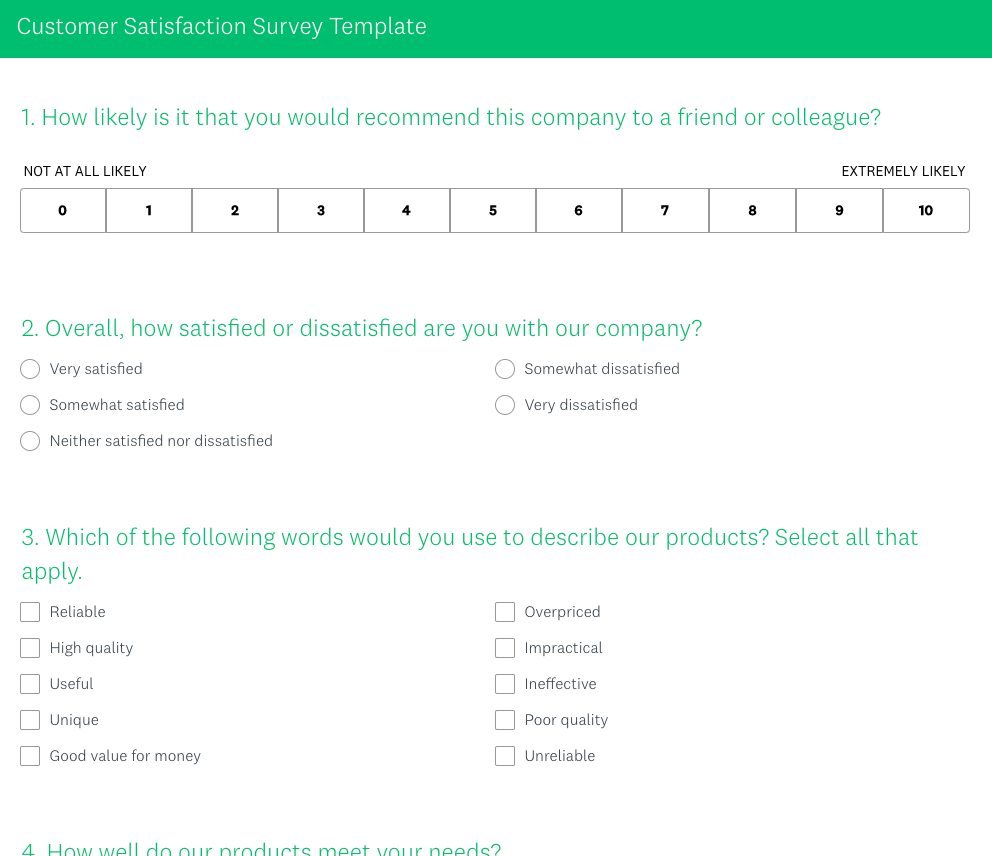Enable the Useful checkbox

(30, 684)
